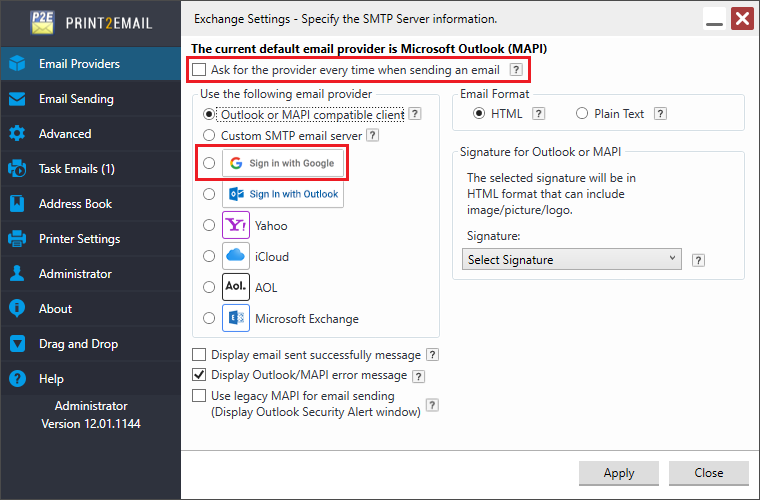760x500 pixels.
Task: Show help for Display email sent successfully
Action: 432,355
